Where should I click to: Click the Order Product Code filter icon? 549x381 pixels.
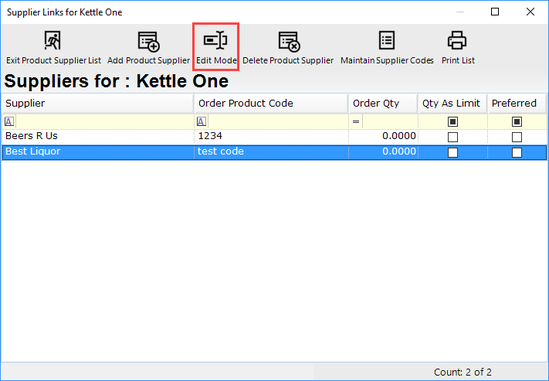click(x=201, y=122)
